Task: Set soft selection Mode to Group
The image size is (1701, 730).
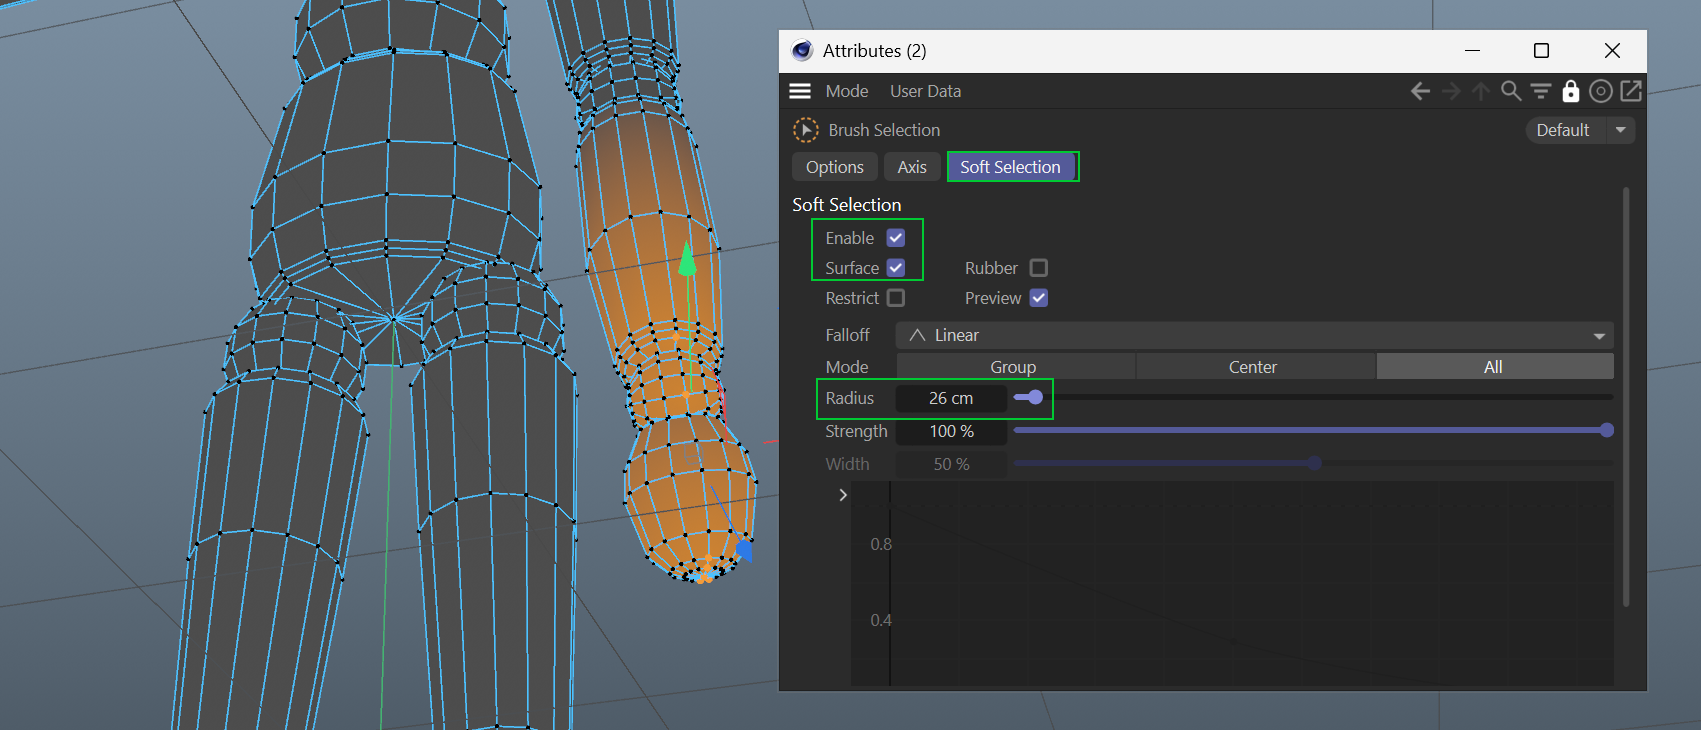Action: [1014, 367]
